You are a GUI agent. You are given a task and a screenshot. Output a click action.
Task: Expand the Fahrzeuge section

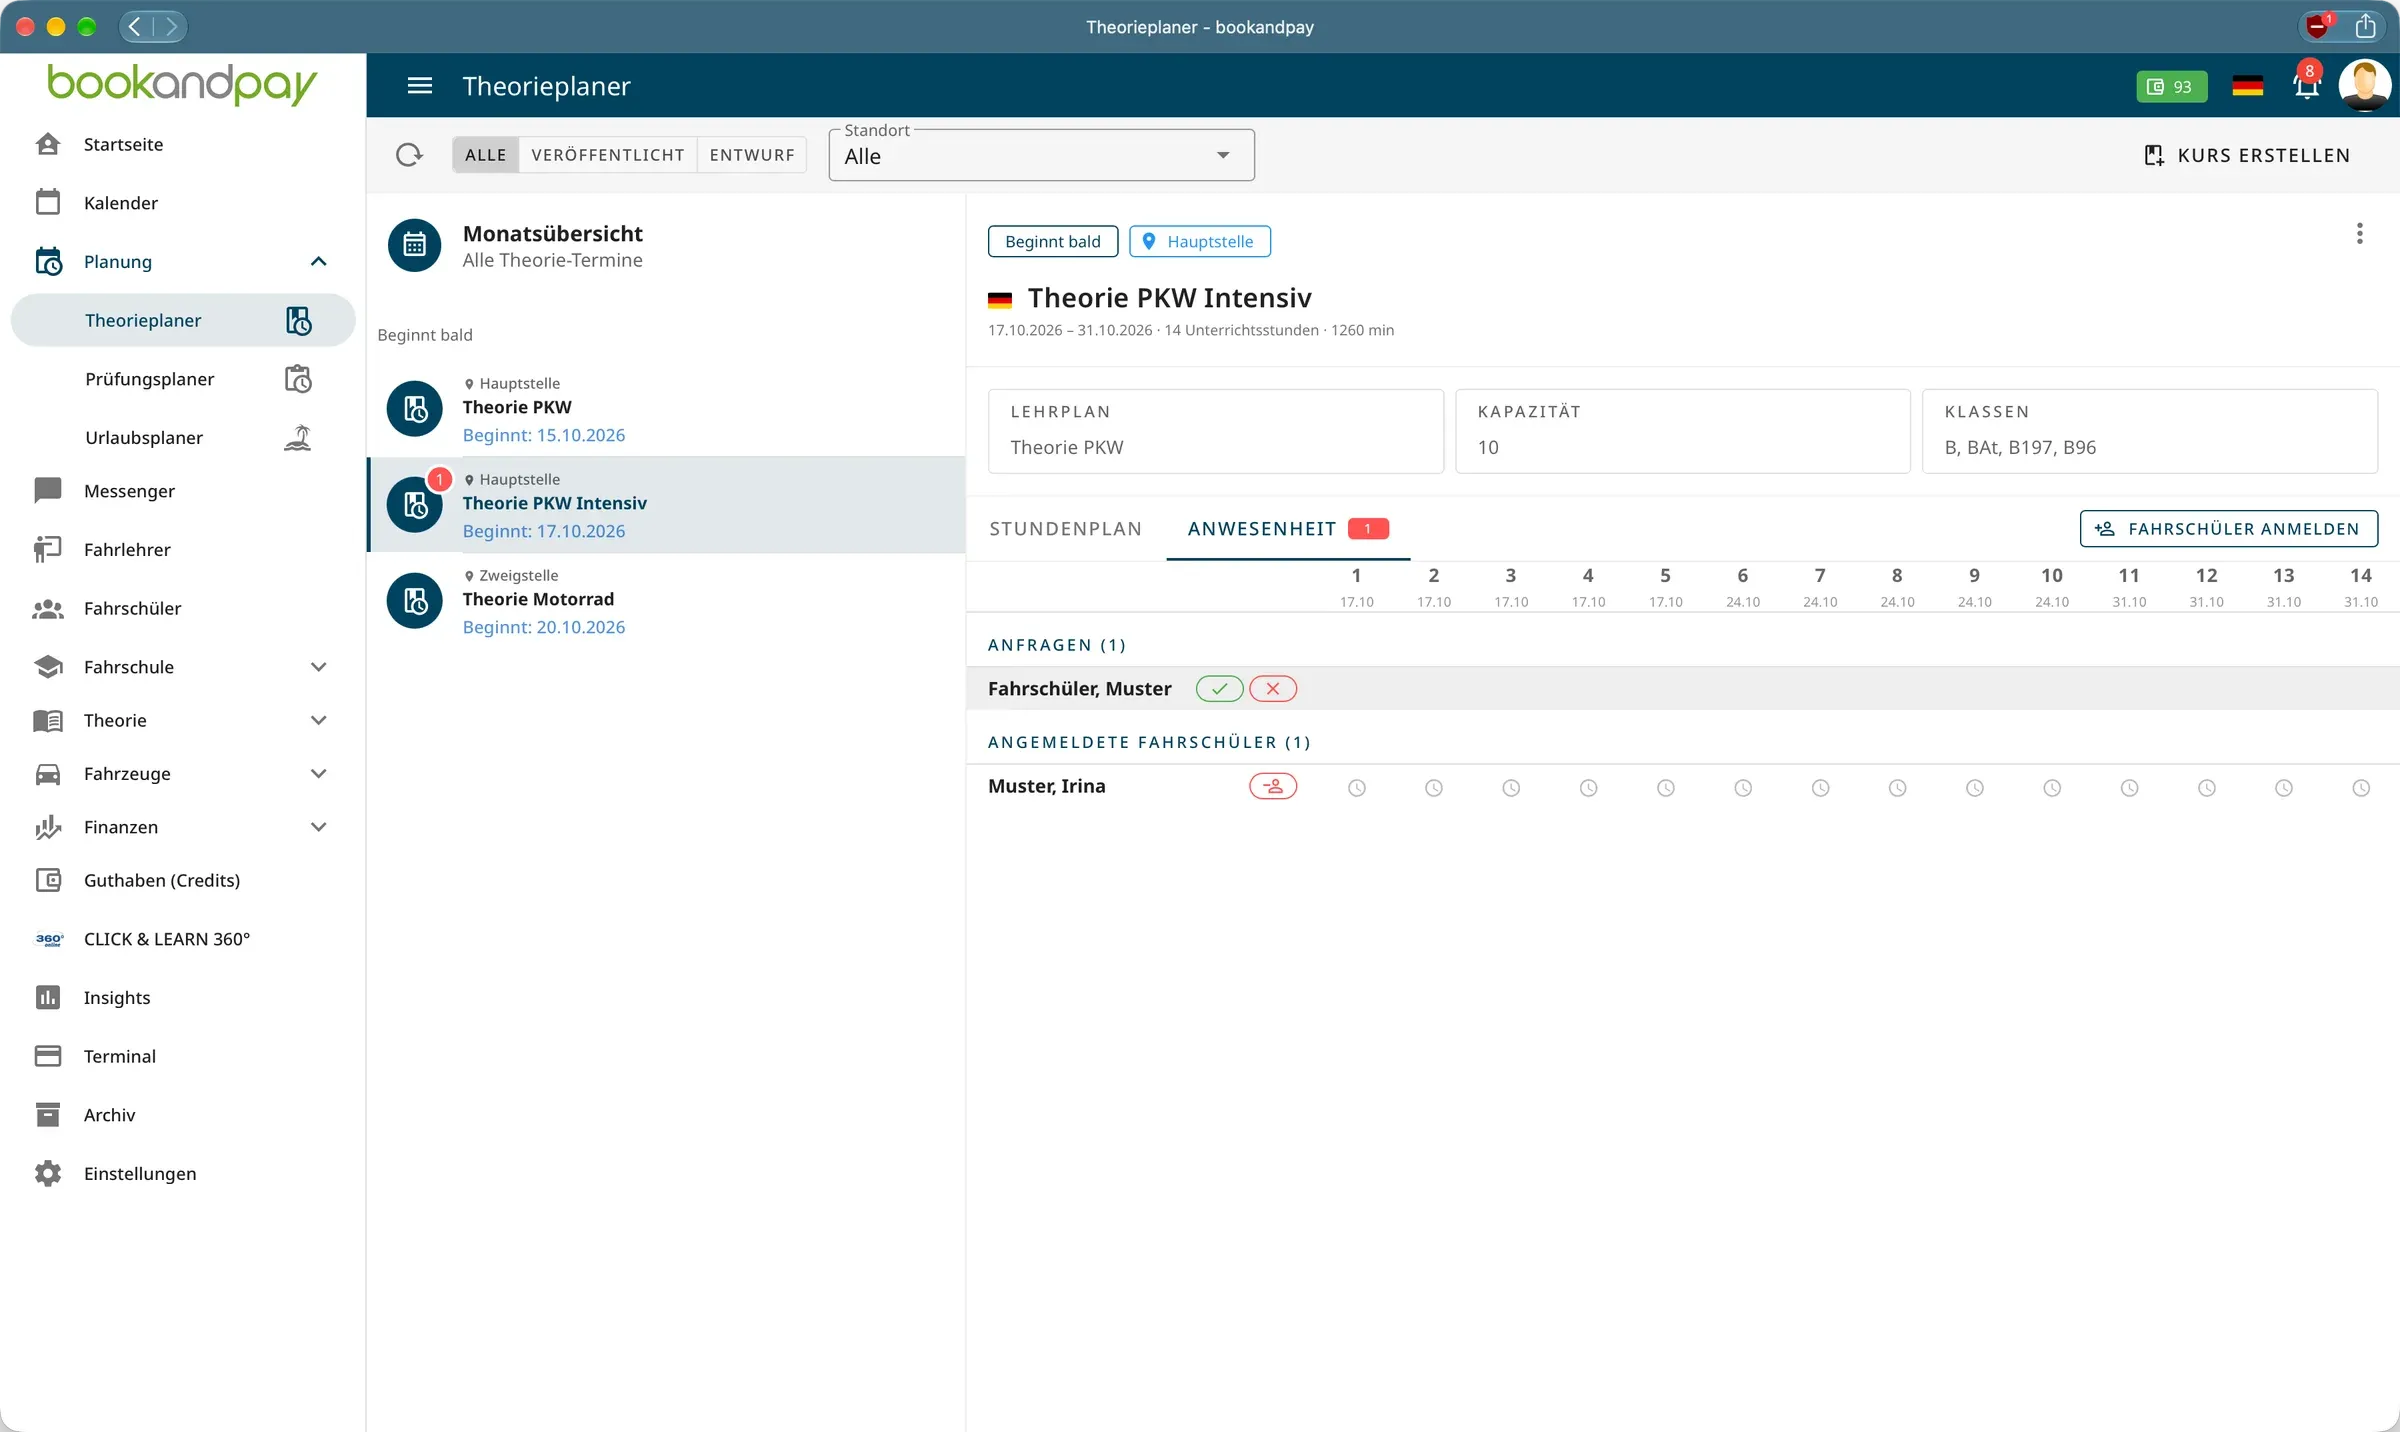[x=318, y=774]
